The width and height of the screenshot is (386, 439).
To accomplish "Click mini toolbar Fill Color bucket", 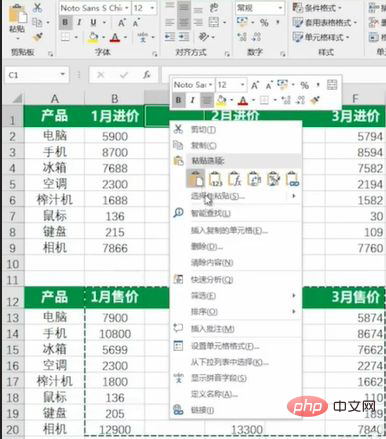I will (x=221, y=100).
